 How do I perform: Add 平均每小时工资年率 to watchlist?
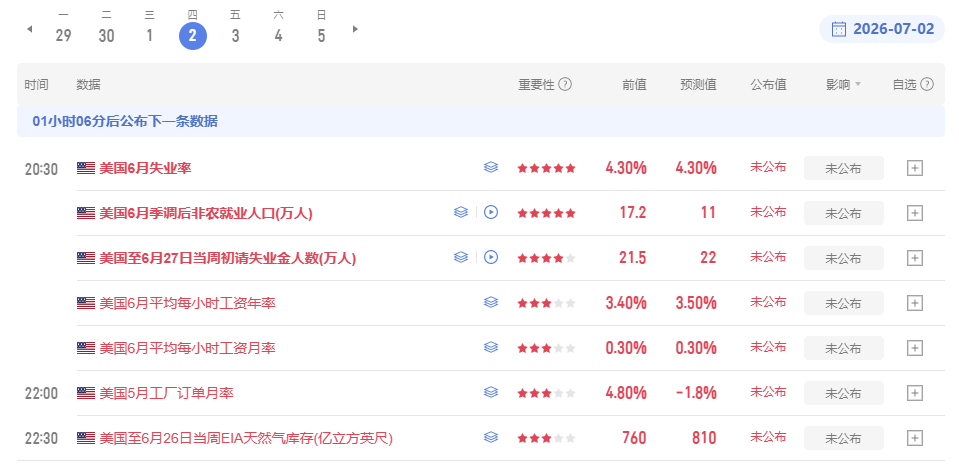(x=914, y=303)
